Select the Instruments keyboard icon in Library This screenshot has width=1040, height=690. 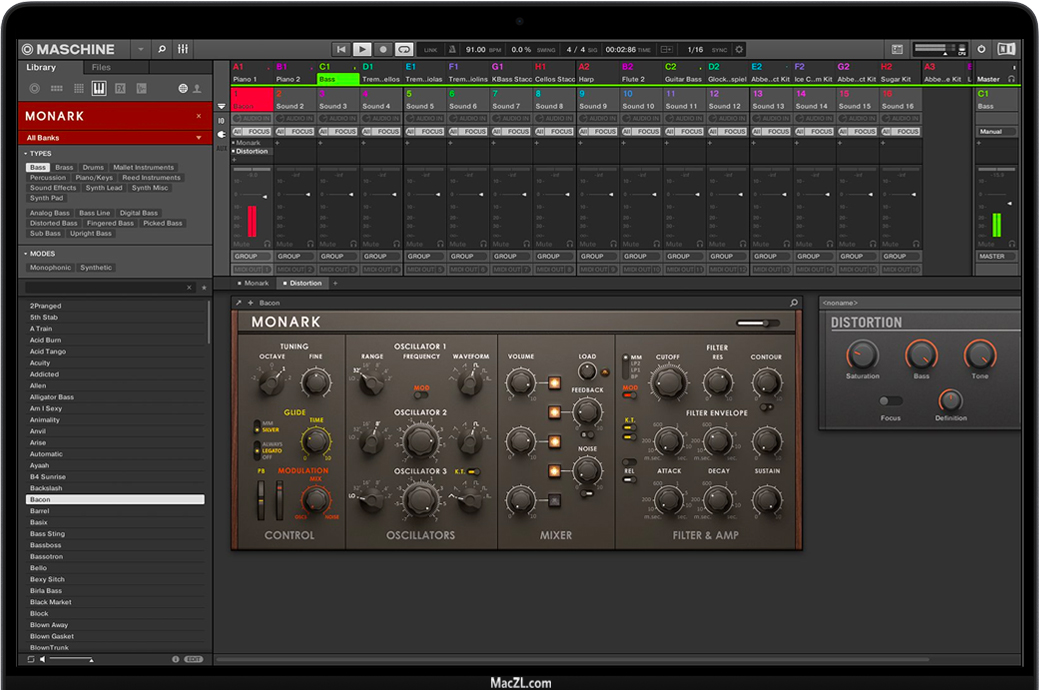pyautogui.click(x=98, y=89)
